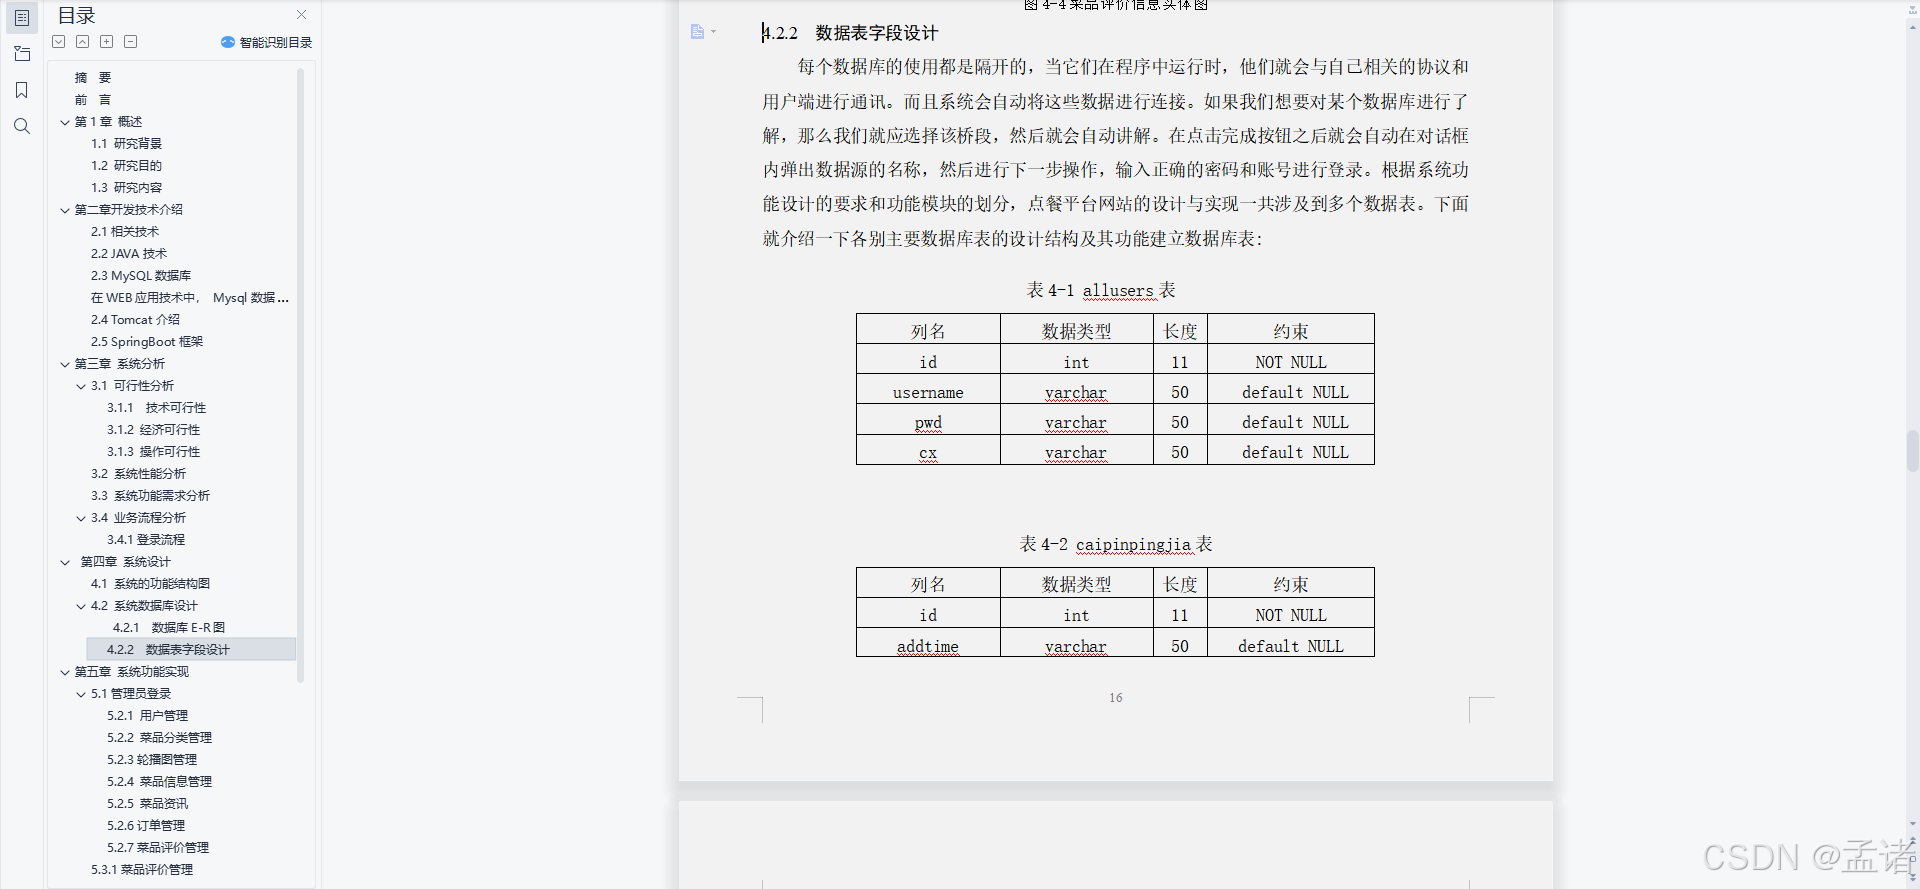Viewport: 1920px width, 889px height.
Task: Click the 智能识别目录 button
Action: click(267, 42)
